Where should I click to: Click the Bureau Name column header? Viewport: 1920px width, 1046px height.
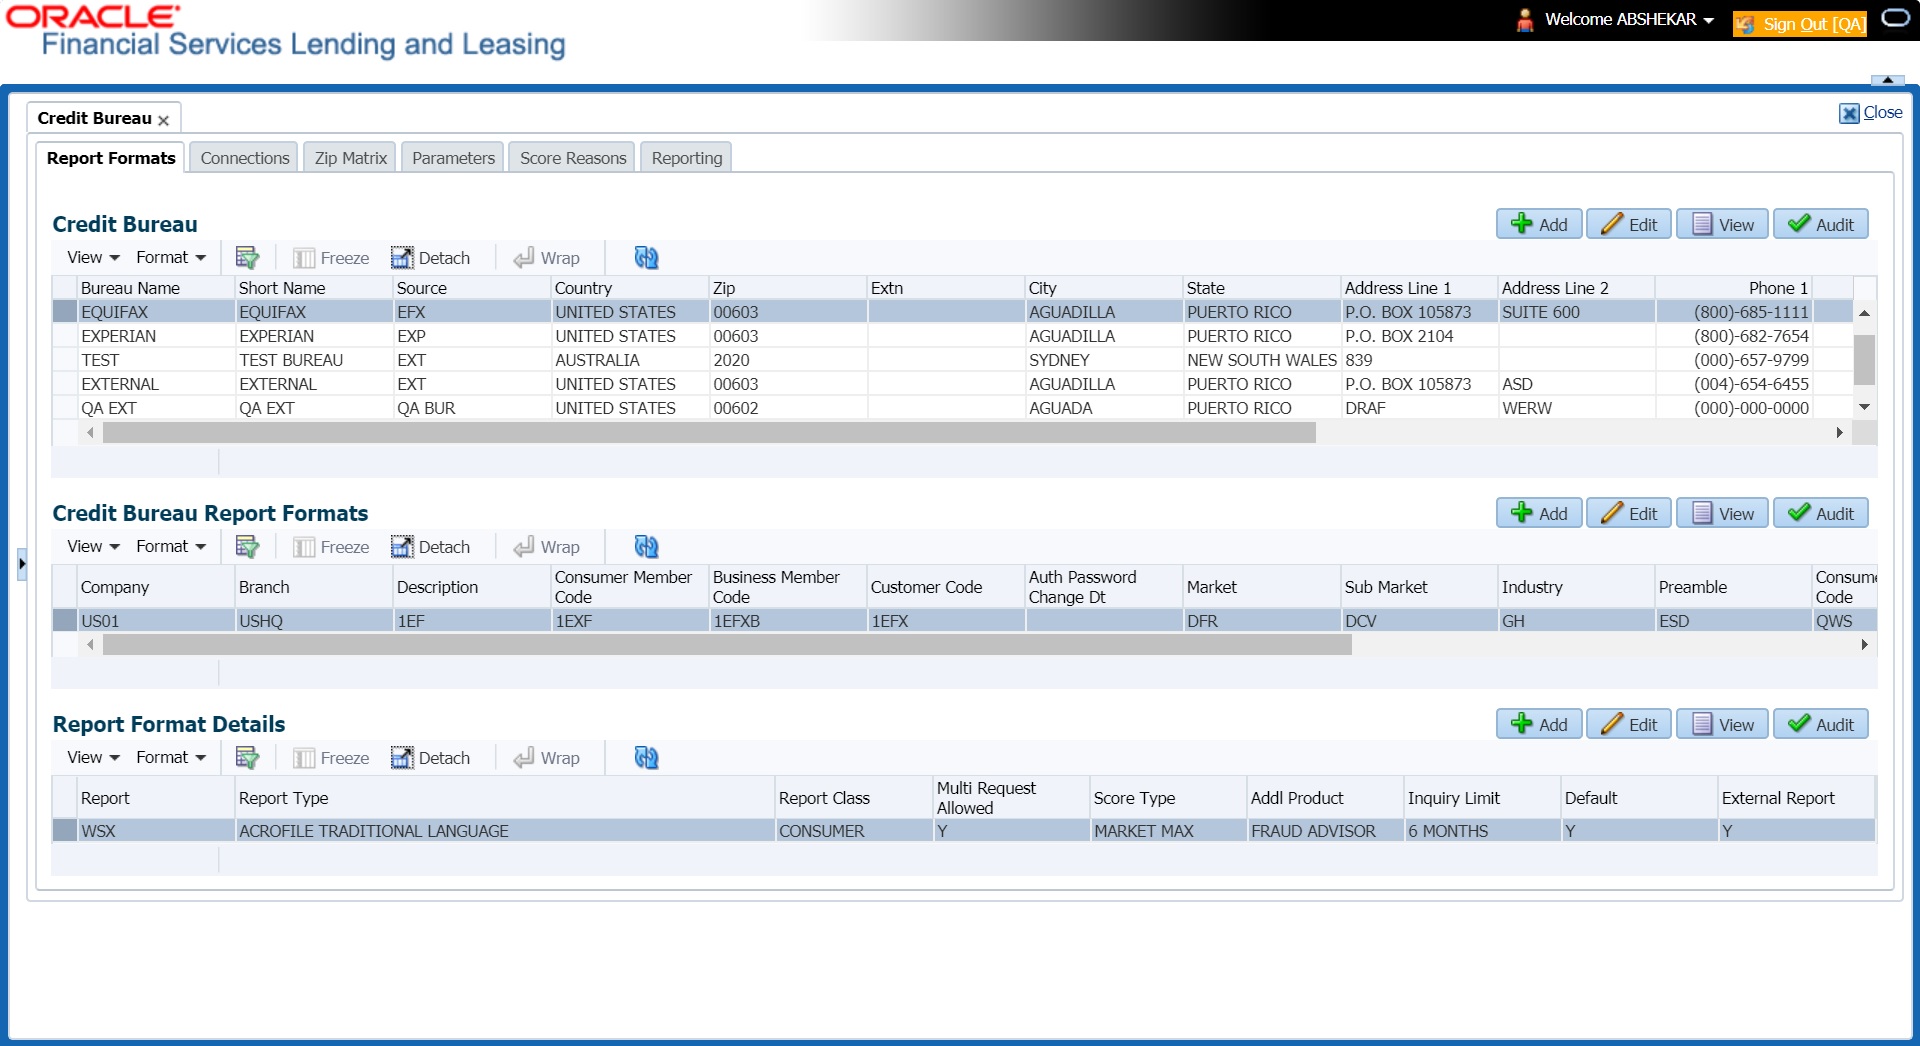point(156,288)
